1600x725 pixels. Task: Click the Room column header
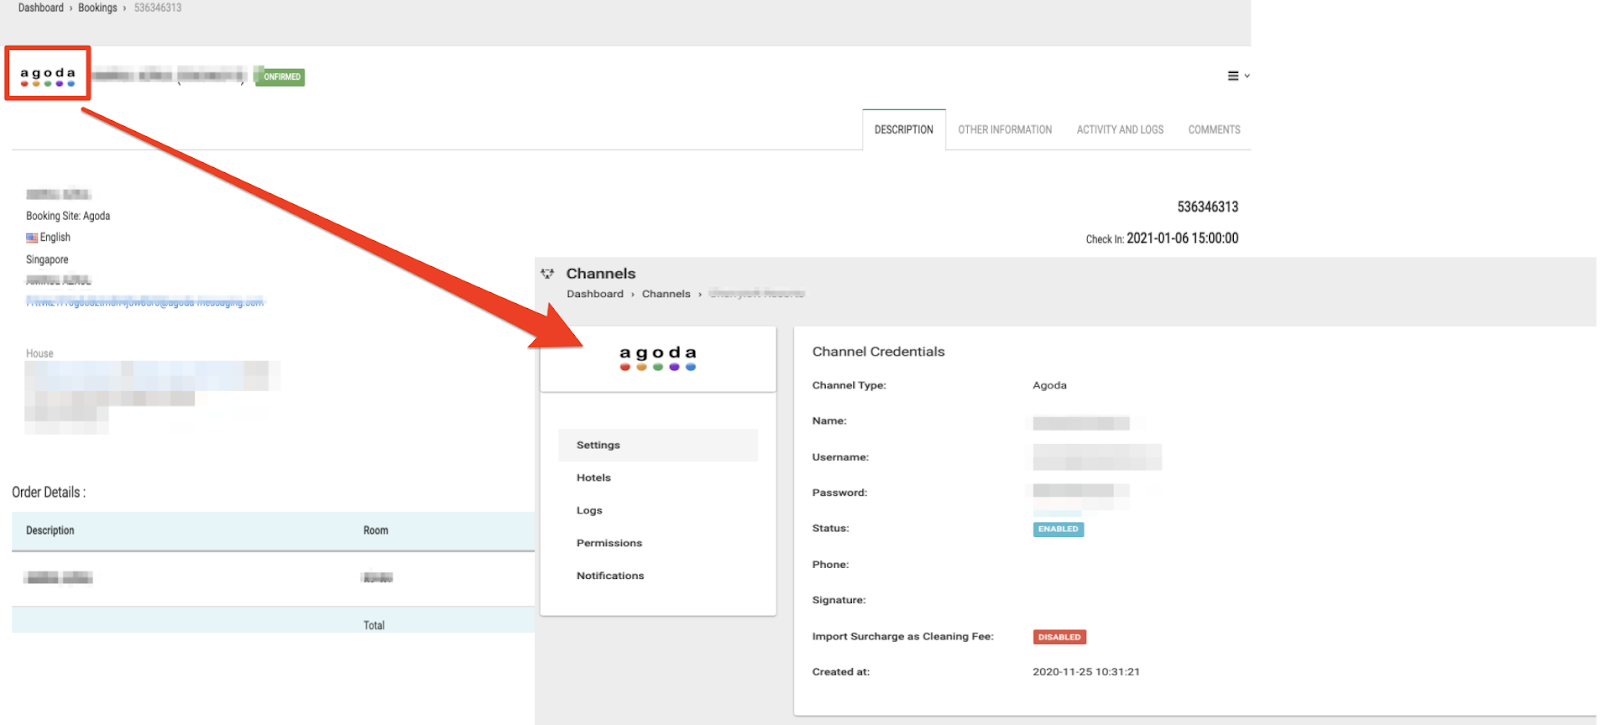click(x=376, y=531)
